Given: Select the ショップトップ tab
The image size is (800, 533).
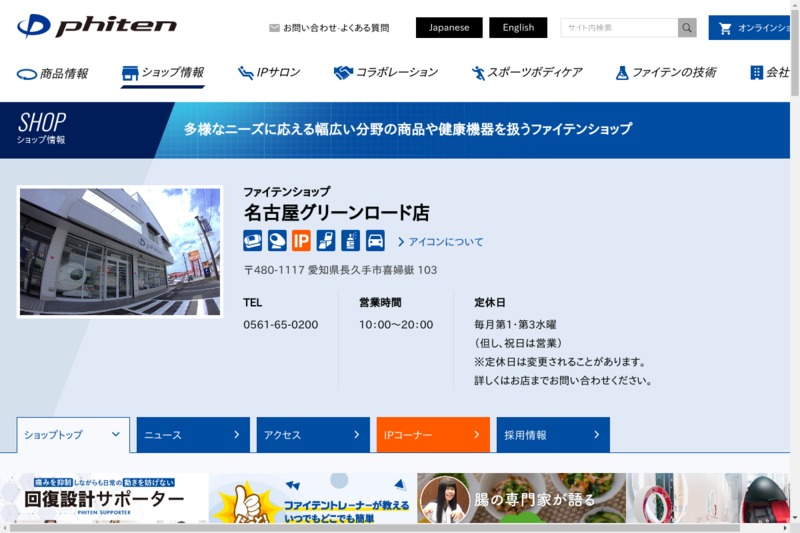Looking at the screenshot, I should click(73, 435).
